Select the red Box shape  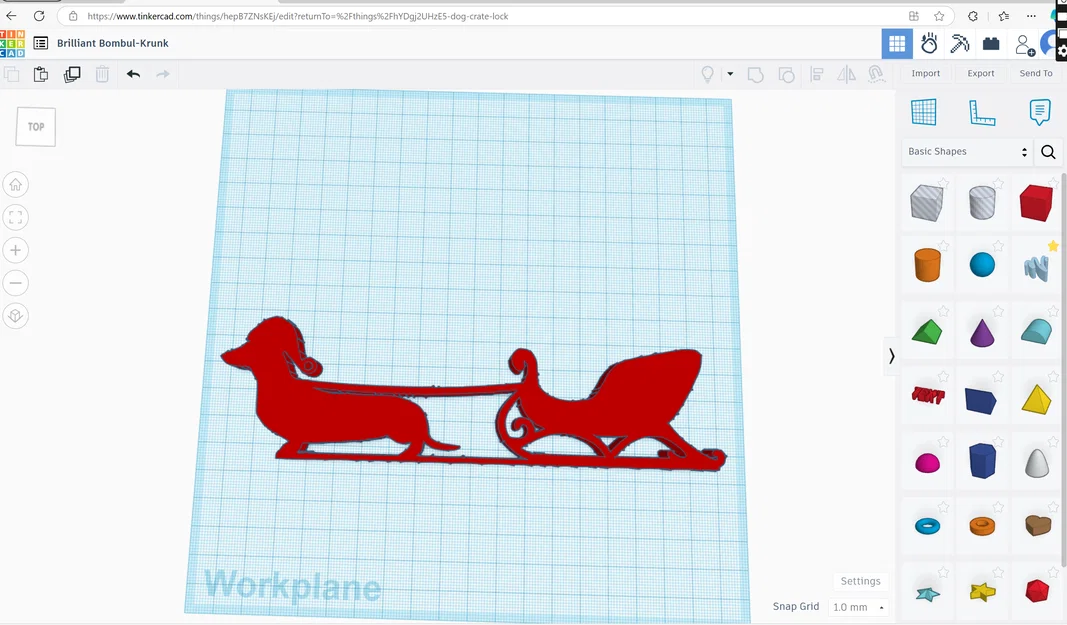coord(1036,202)
